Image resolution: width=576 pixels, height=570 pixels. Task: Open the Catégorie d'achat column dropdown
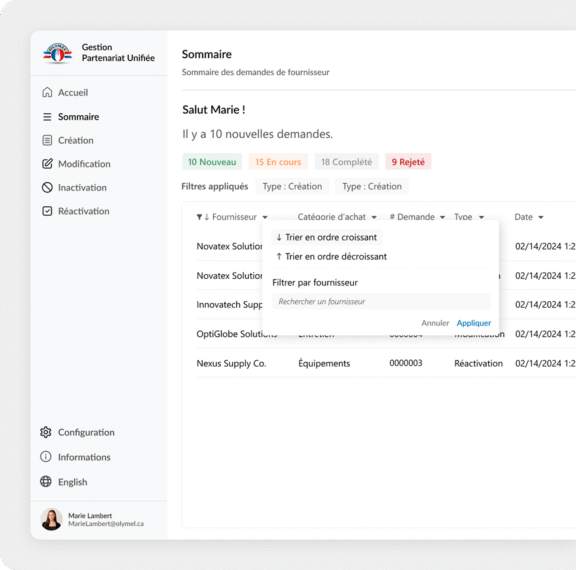click(x=374, y=217)
